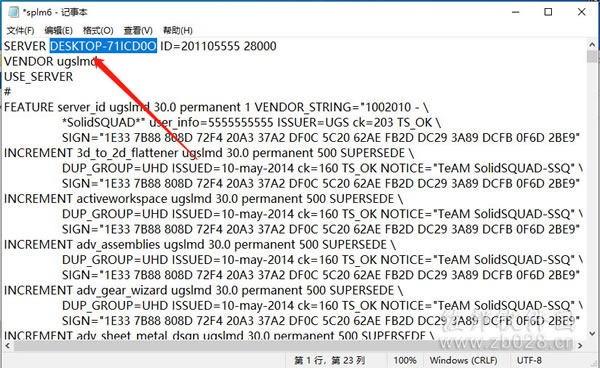Close the splm6 Notepad window
The width and height of the screenshot is (600, 368).
click(581, 12)
